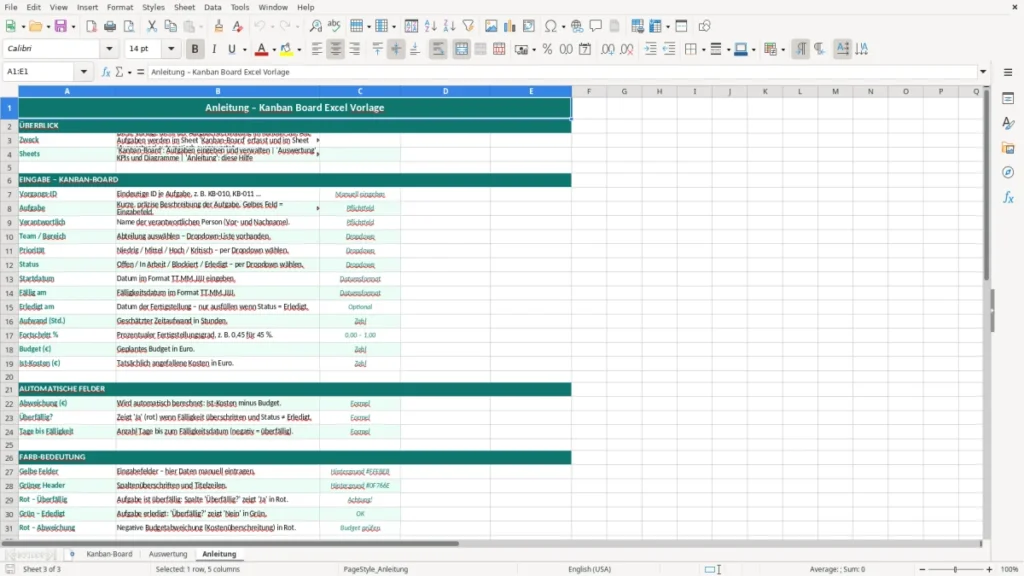Open background color dropdown arrow
This screenshot has width=1024, height=576.
[x=299, y=50]
